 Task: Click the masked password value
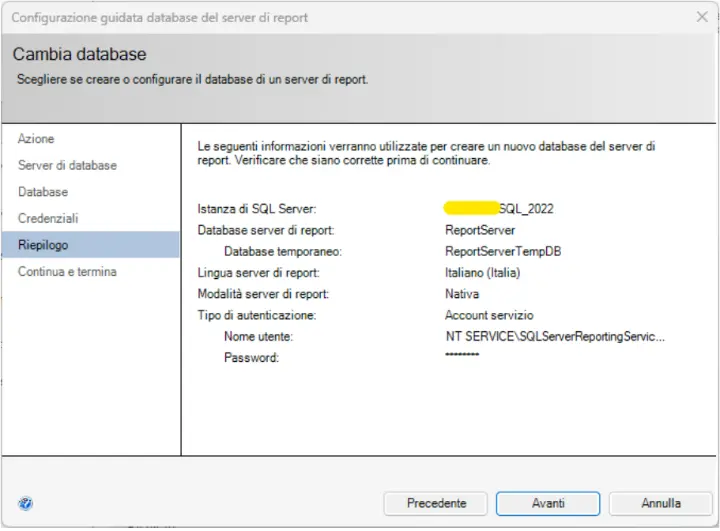462,354
